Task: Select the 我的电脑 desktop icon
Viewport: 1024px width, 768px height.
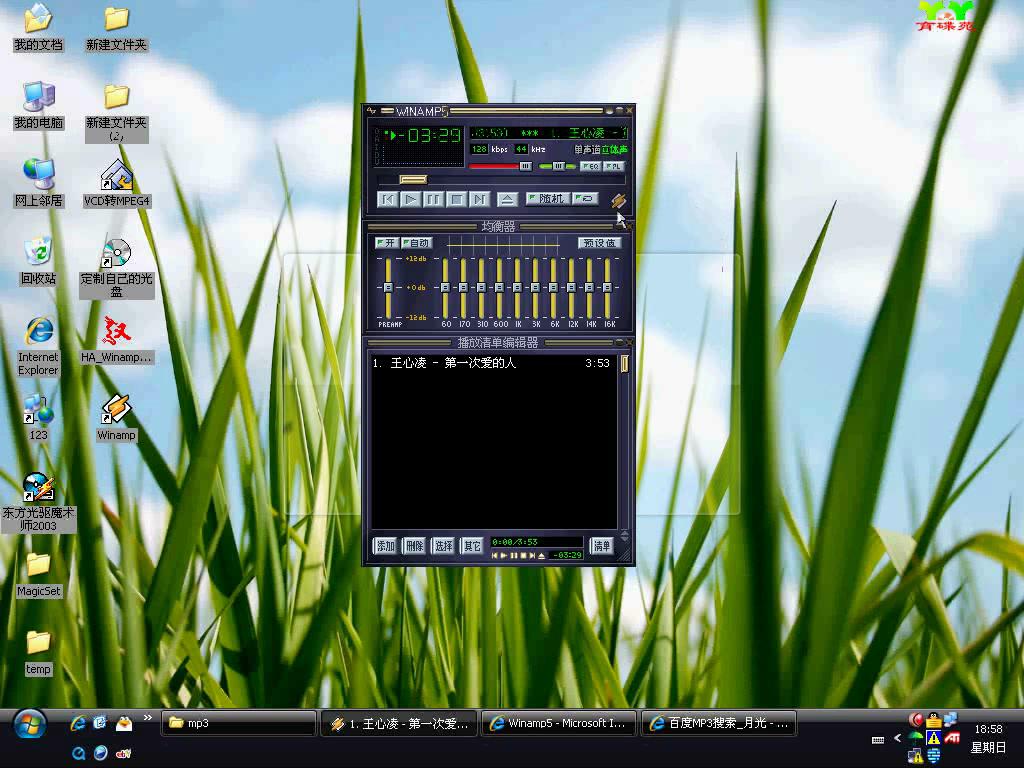Action: pyautogui.click(x=39, y=106)
